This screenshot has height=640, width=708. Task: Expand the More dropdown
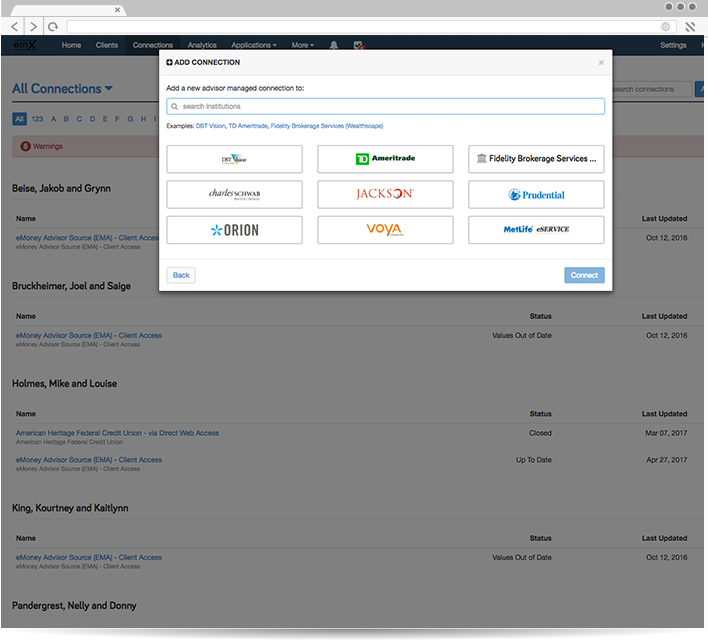[x=303, y=45]
